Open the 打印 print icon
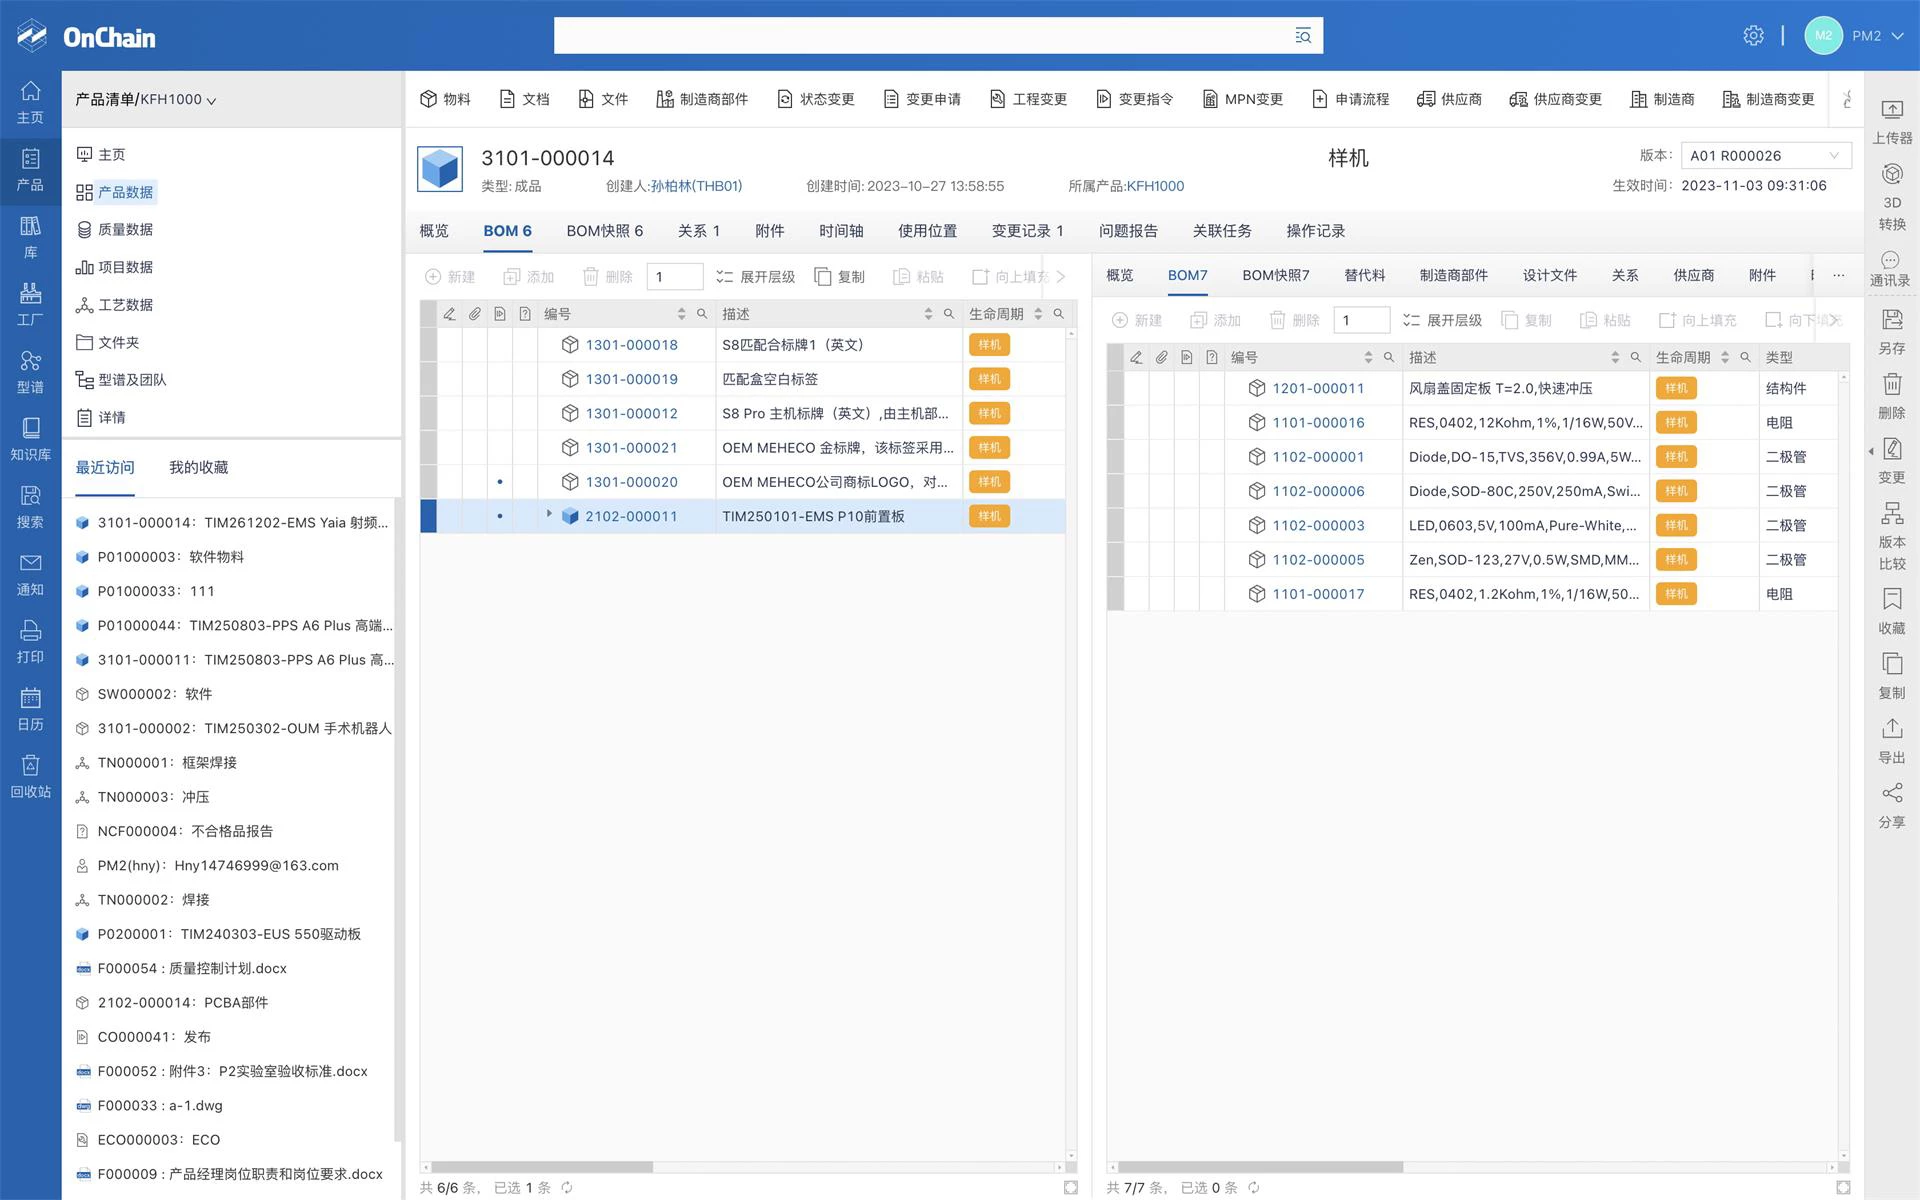Image resolution: width=1920 pixels, height=1200 pixels. (30, 642)
